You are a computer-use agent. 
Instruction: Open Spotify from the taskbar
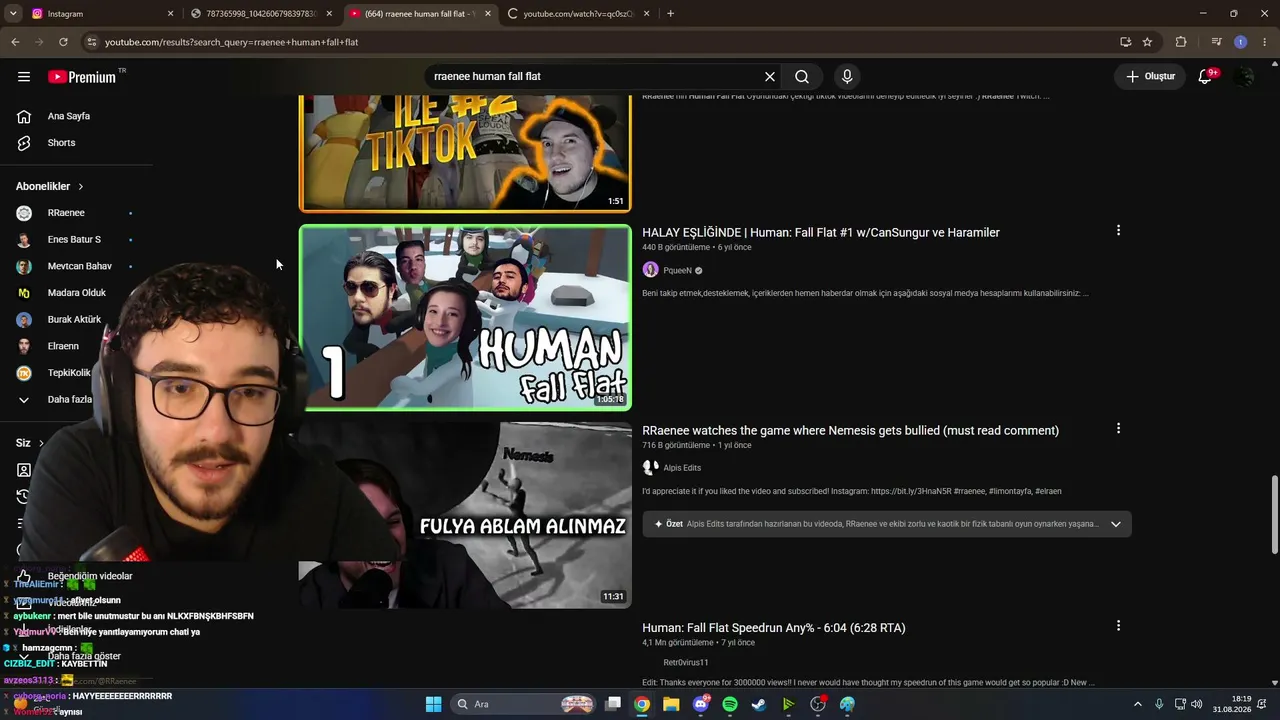(x=730, y=704)
